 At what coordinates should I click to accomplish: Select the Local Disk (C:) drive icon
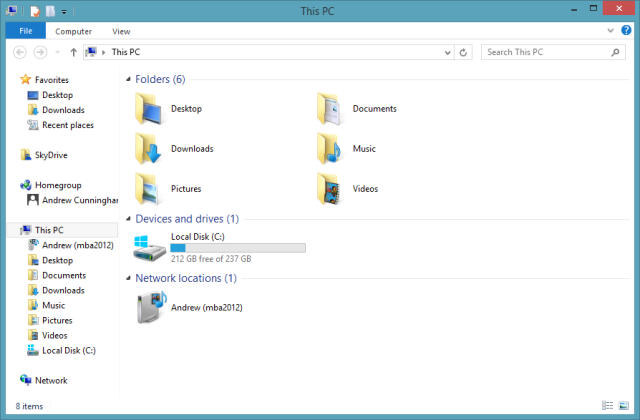[149, 248]
